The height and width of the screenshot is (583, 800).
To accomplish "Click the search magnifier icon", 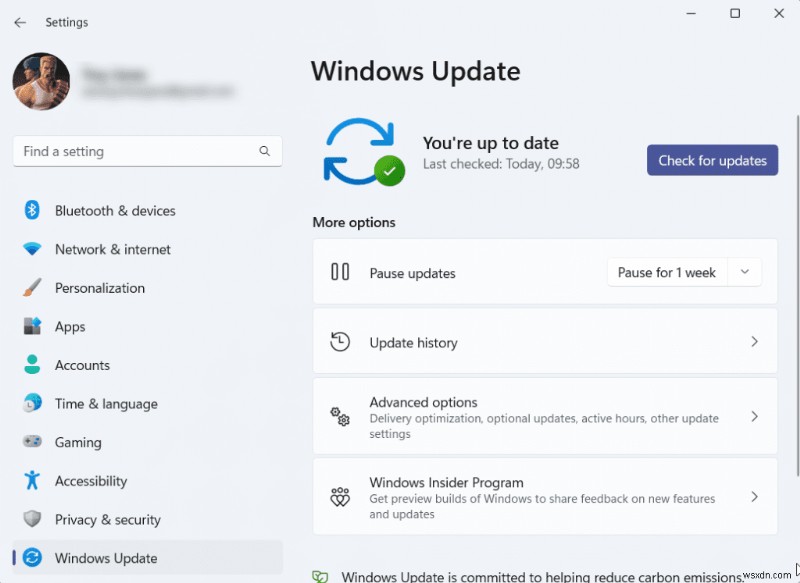I will pyautogui.click(x=264, y=151).
